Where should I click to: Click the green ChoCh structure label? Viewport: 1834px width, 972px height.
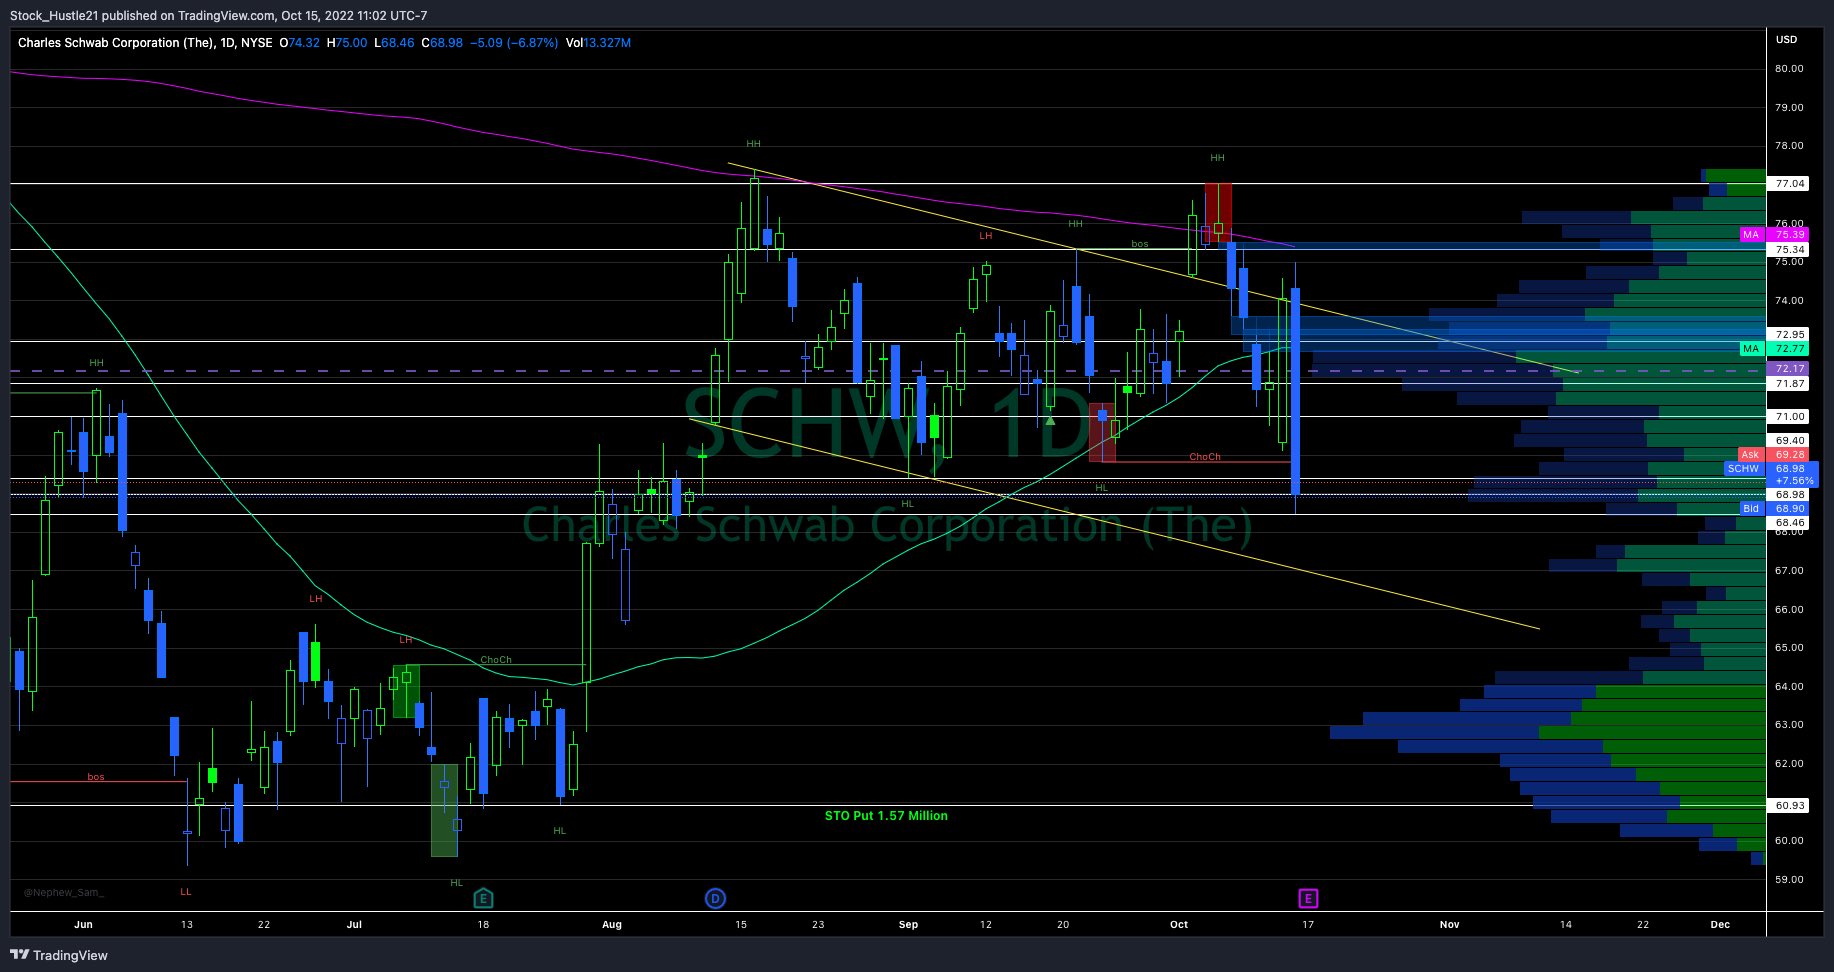point(496,660)
